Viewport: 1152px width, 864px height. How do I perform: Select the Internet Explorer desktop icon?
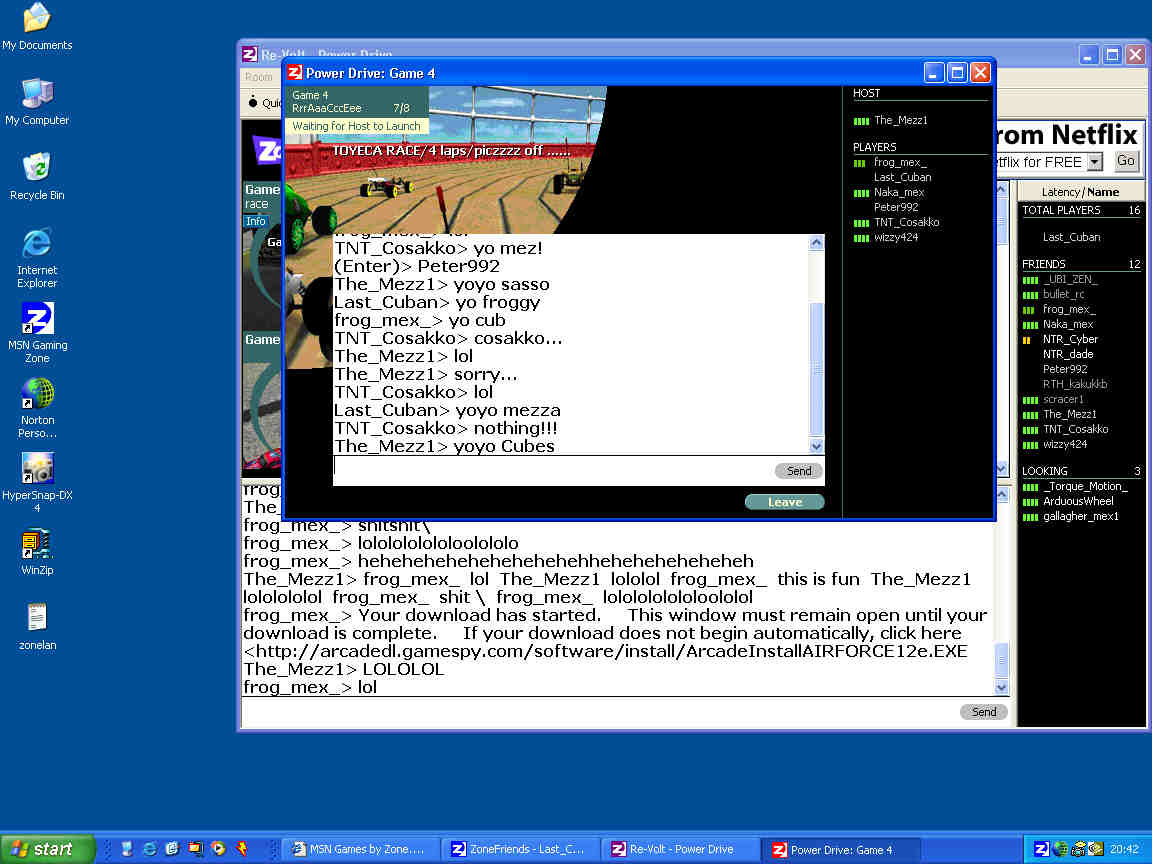[x=37, y=258]
